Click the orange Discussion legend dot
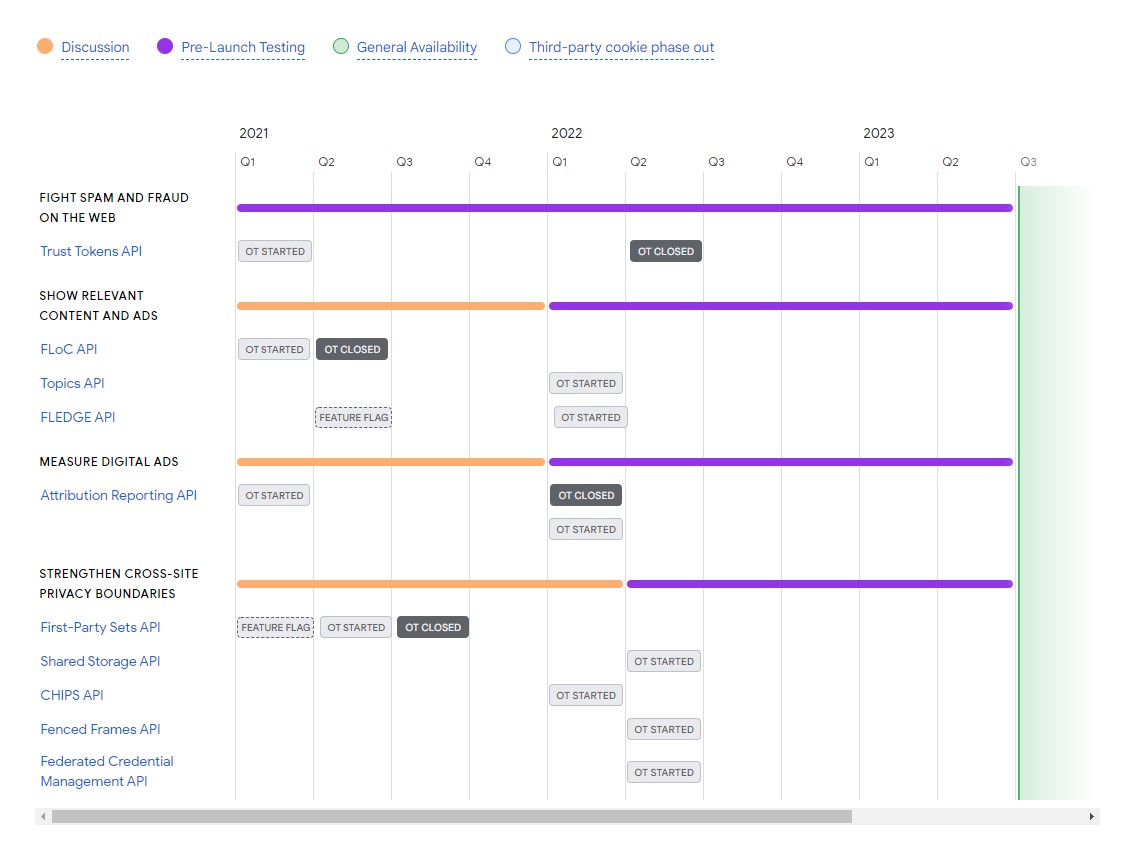 [x=44, y=46]
